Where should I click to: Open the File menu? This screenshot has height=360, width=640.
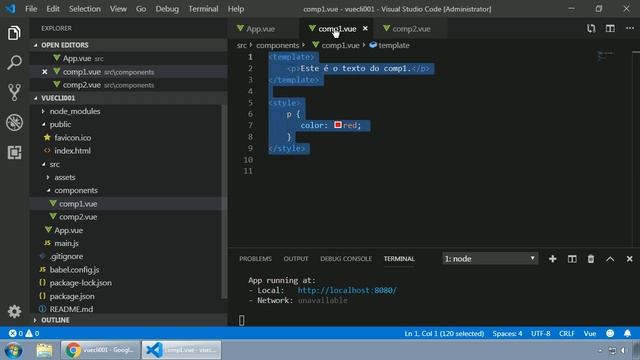tap(31, 9)
